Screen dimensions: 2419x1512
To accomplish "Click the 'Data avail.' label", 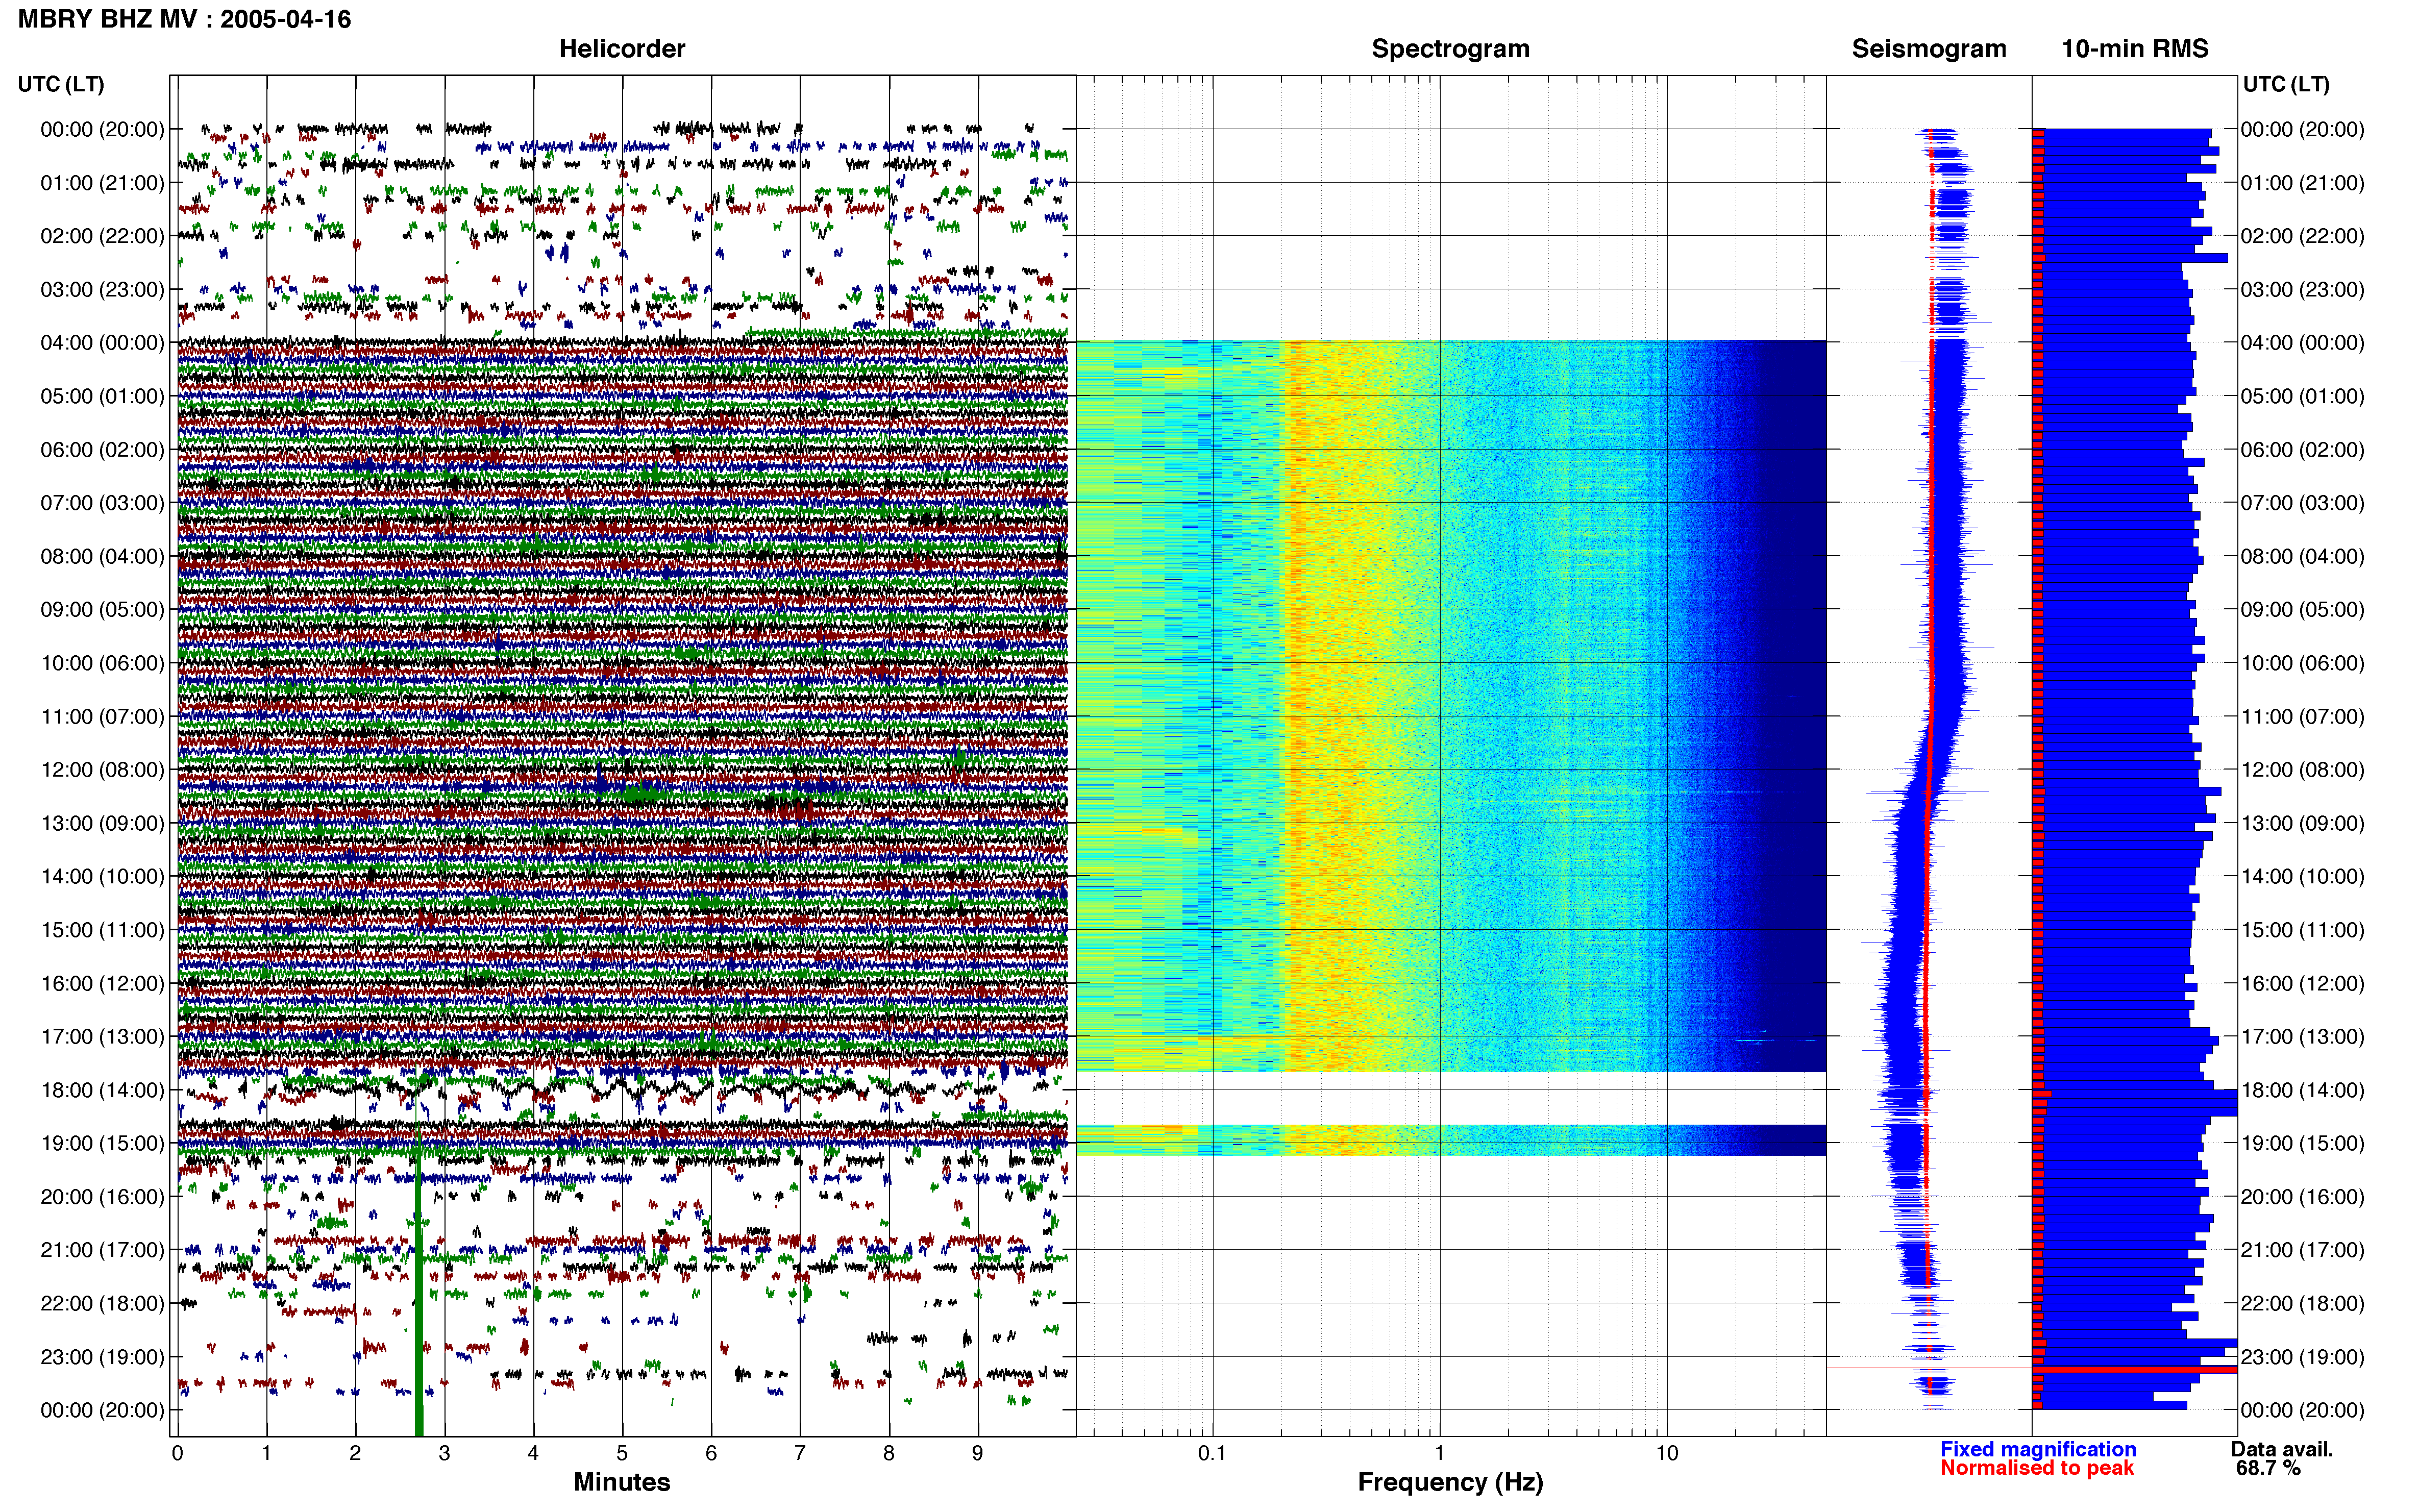I will pos(2282,1449).
